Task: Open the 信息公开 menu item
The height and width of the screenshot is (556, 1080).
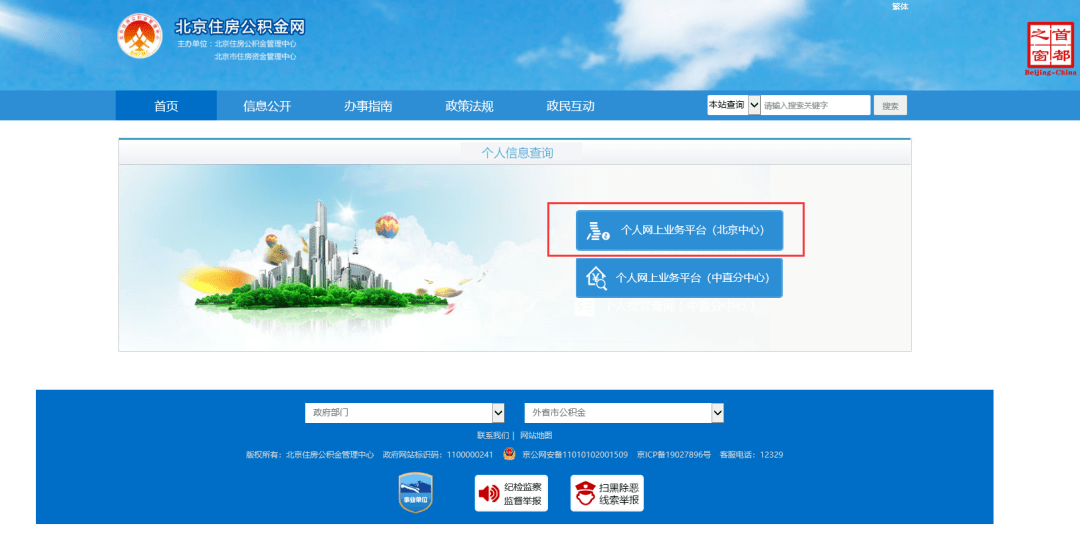Action: (267, 106)
